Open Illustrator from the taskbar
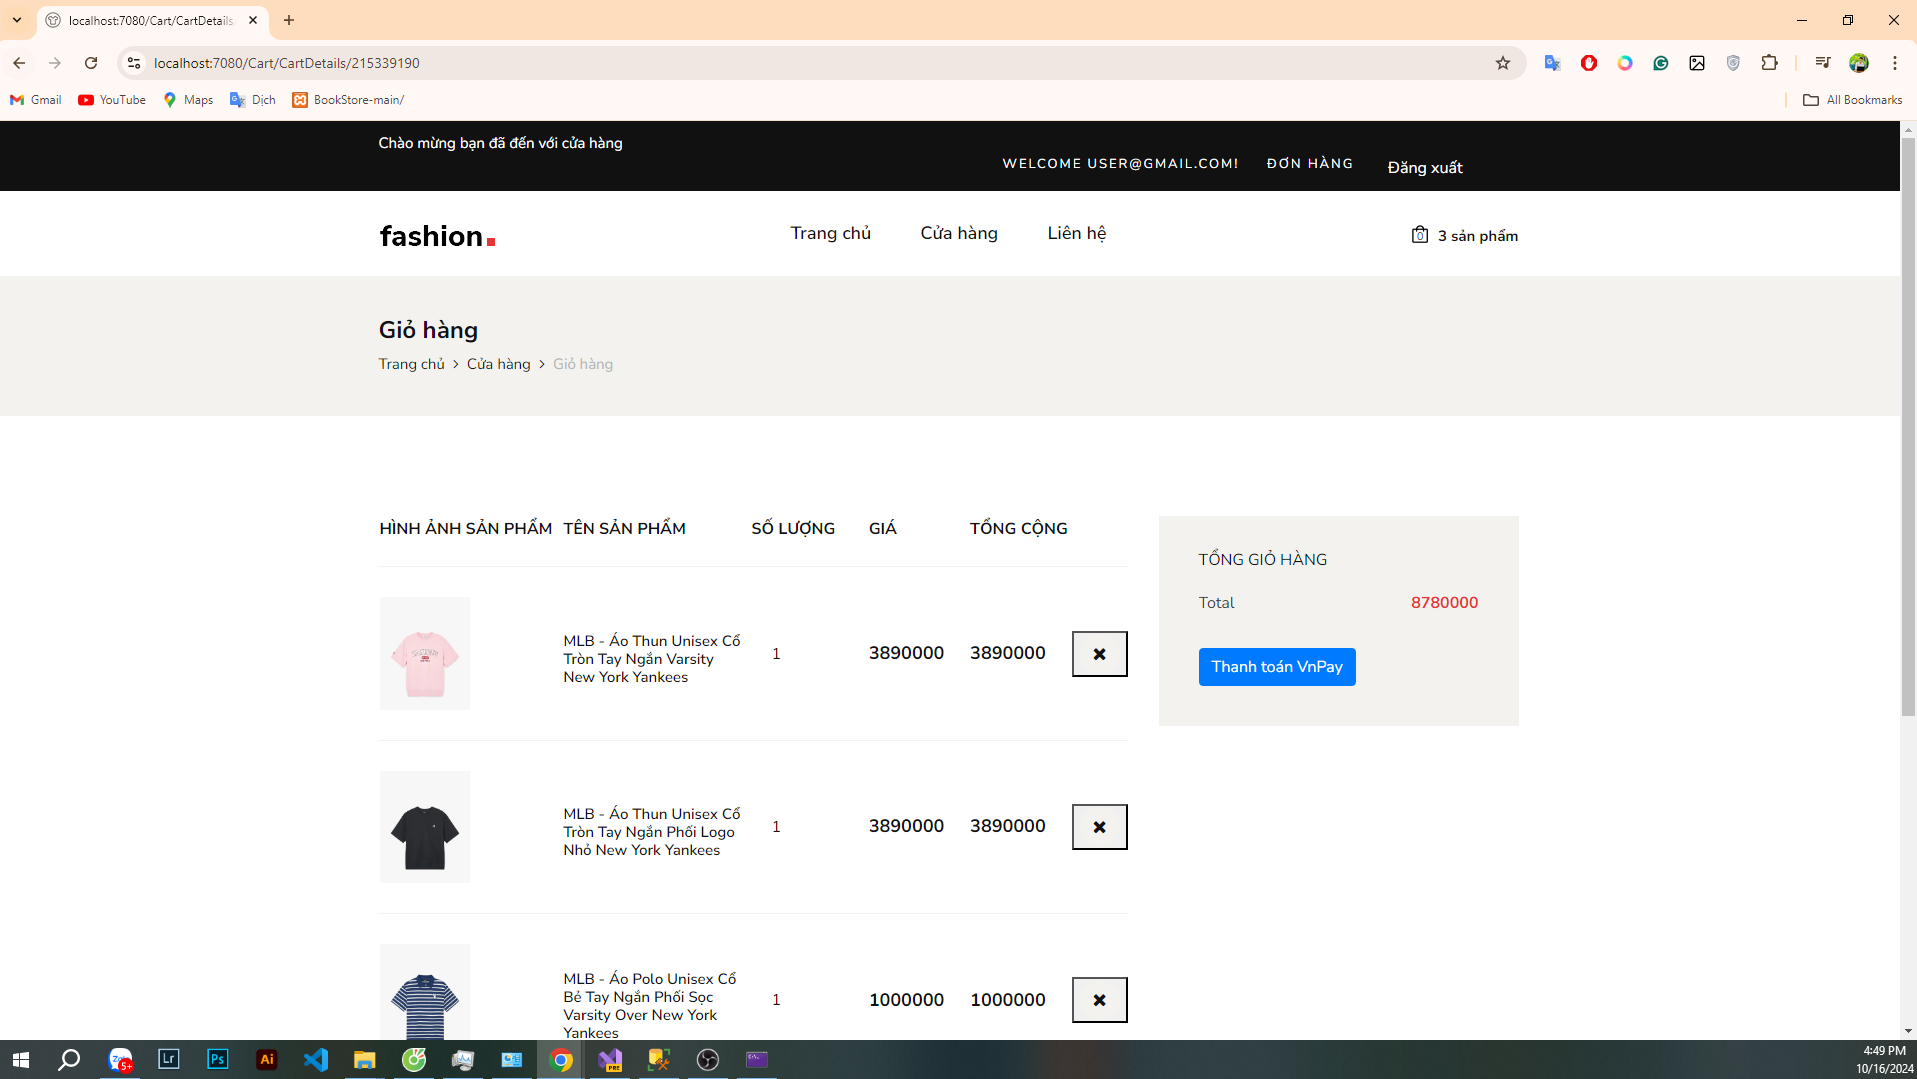The width and height of the screenshot is (1917, 1079). point(266,1060)
